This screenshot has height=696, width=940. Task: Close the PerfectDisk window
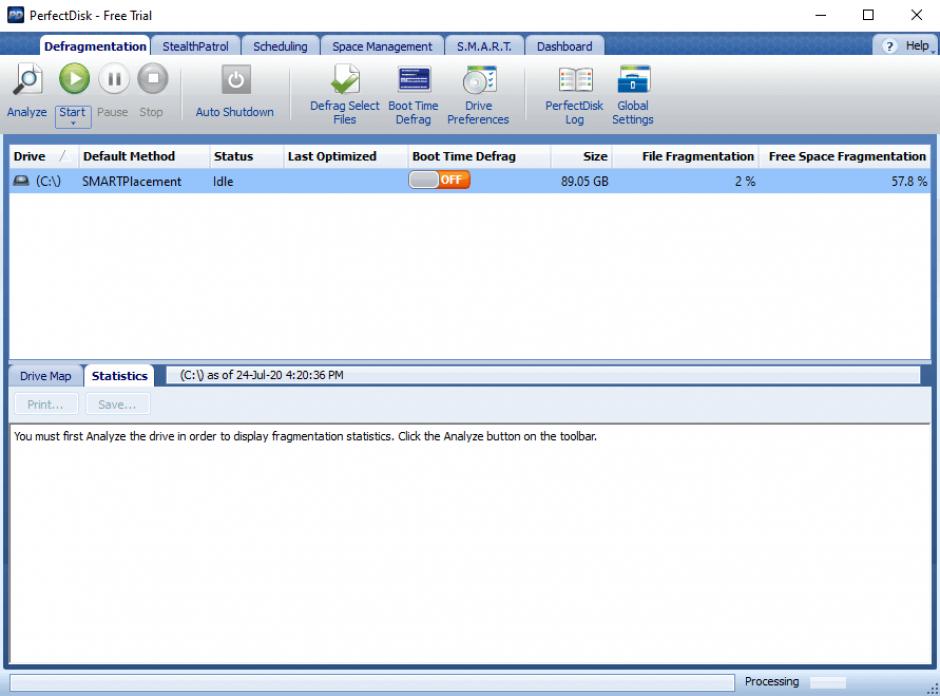(916, 15)
